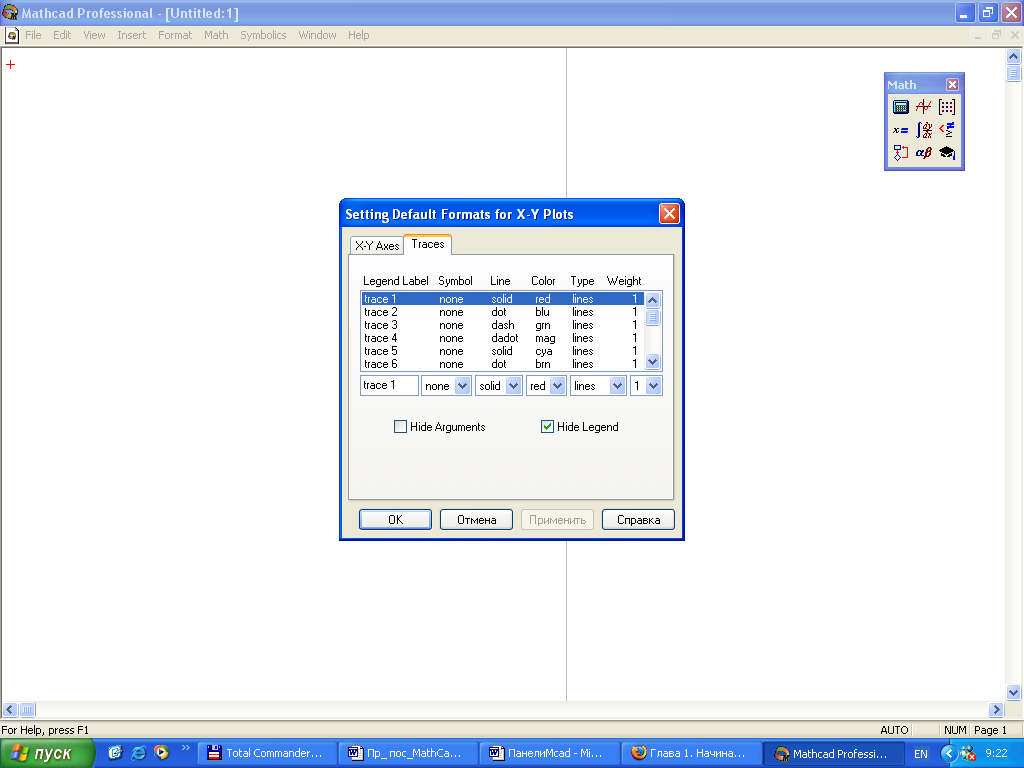Select trace 2 row in list
The image size is (1024, 768).
[502, 312]
